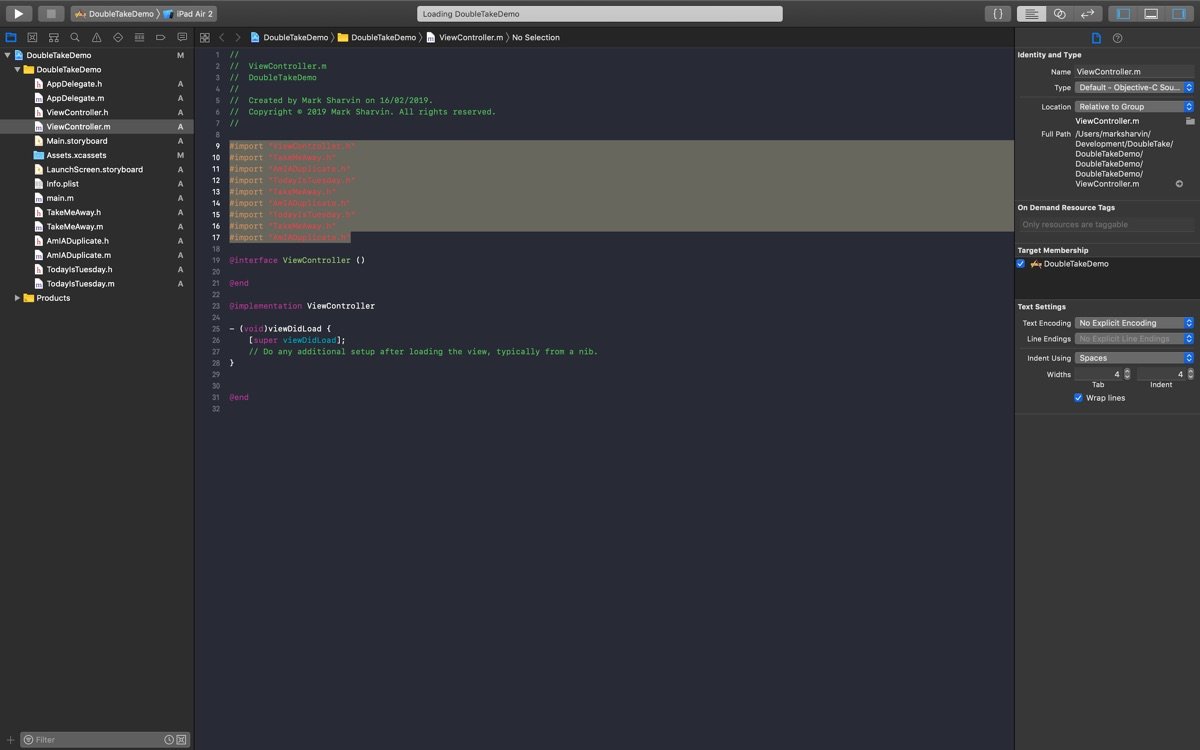
Task: Open the Location dropdown (Relative to Group)
Action: [1134, 107]
